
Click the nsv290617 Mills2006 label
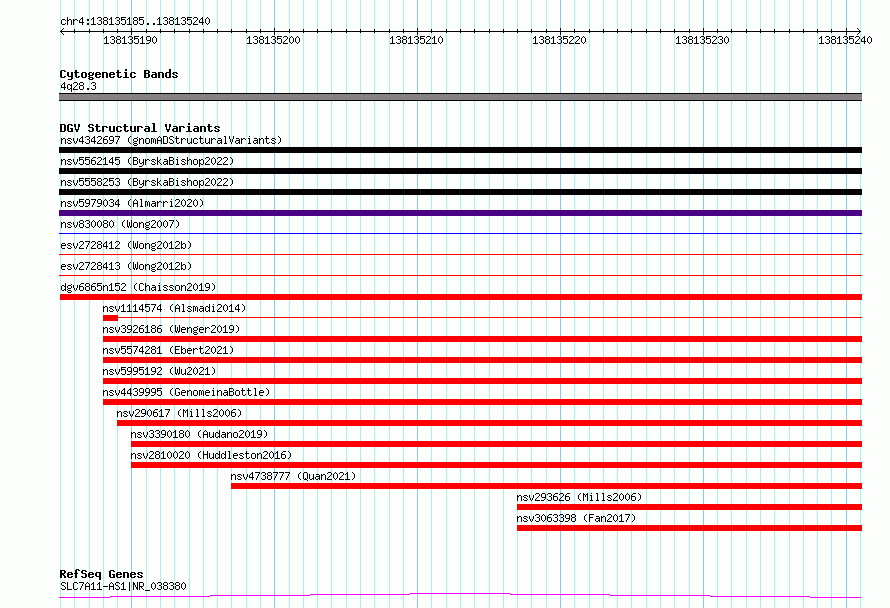coord(179,413)
